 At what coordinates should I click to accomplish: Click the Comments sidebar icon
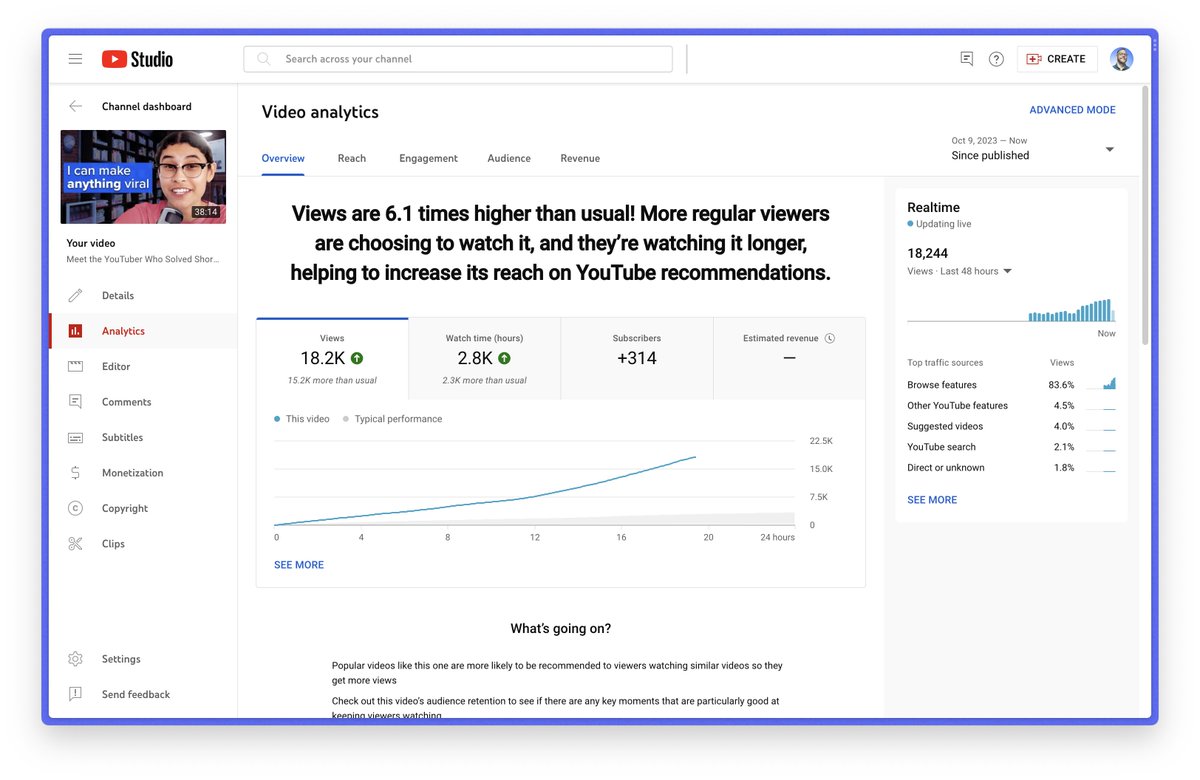tap(75, 402)
